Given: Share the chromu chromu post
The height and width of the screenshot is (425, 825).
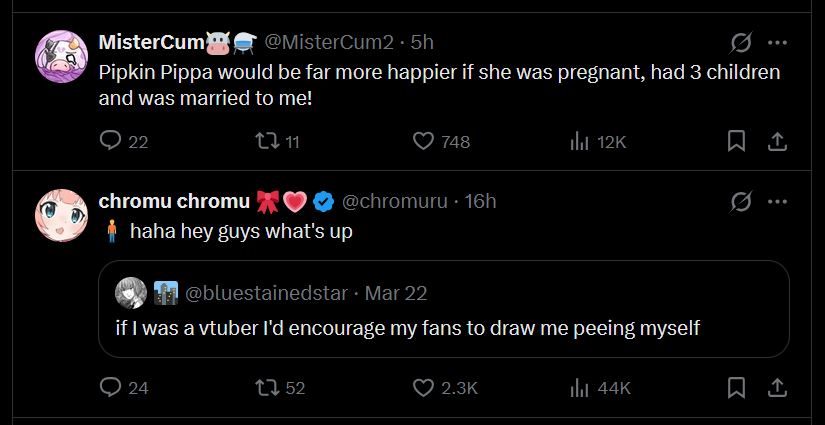Looking at the screenshot, I should 776,388.
